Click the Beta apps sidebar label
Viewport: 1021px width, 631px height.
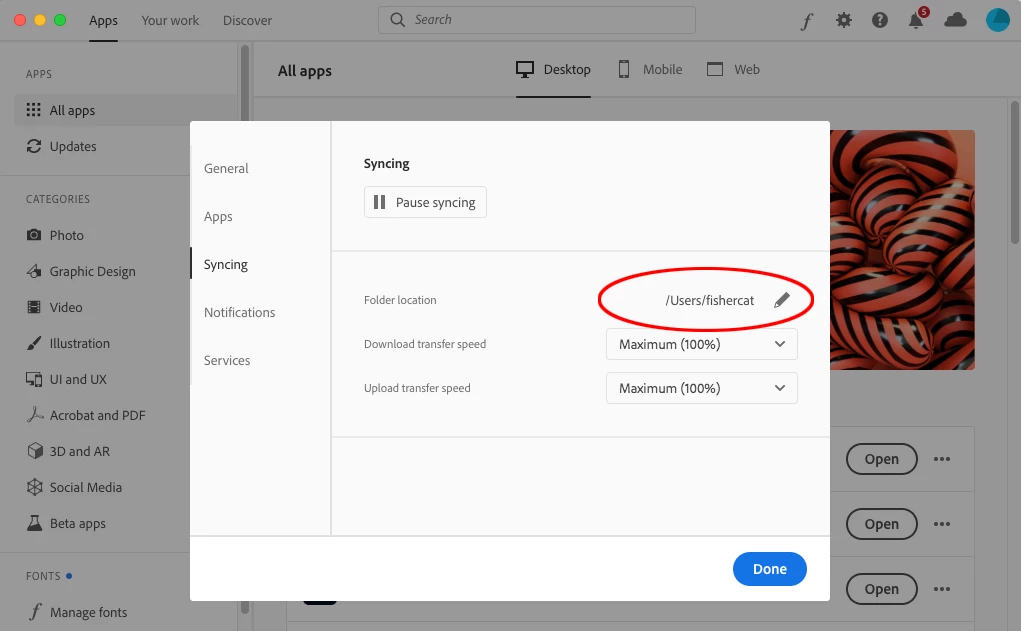pyautogui.click(x=77, y=524)
